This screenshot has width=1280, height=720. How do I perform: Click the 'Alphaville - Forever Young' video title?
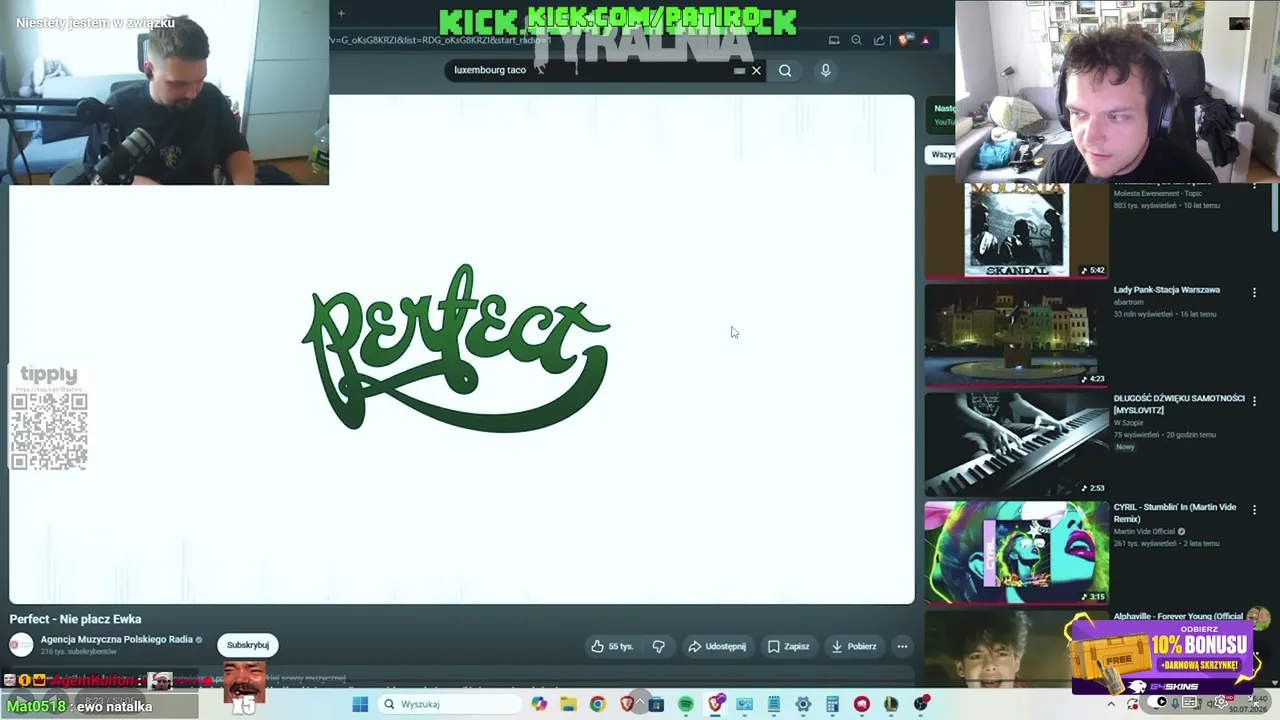pos(1178,617)
